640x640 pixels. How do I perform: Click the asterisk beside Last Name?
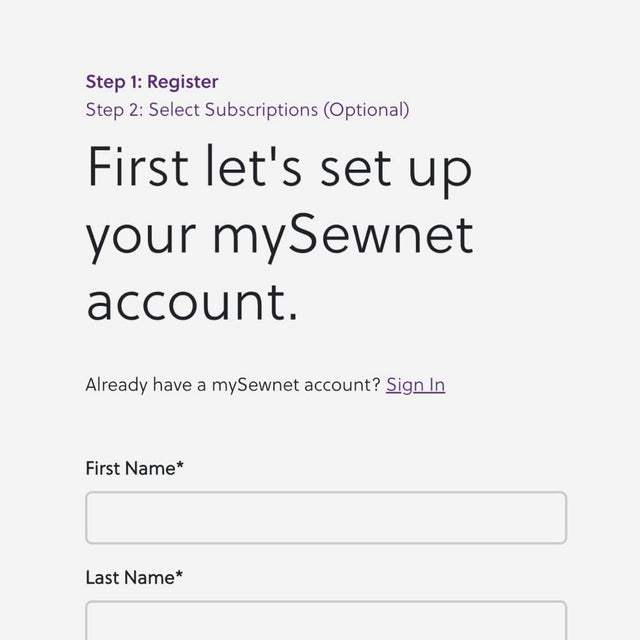pos(180,575)
